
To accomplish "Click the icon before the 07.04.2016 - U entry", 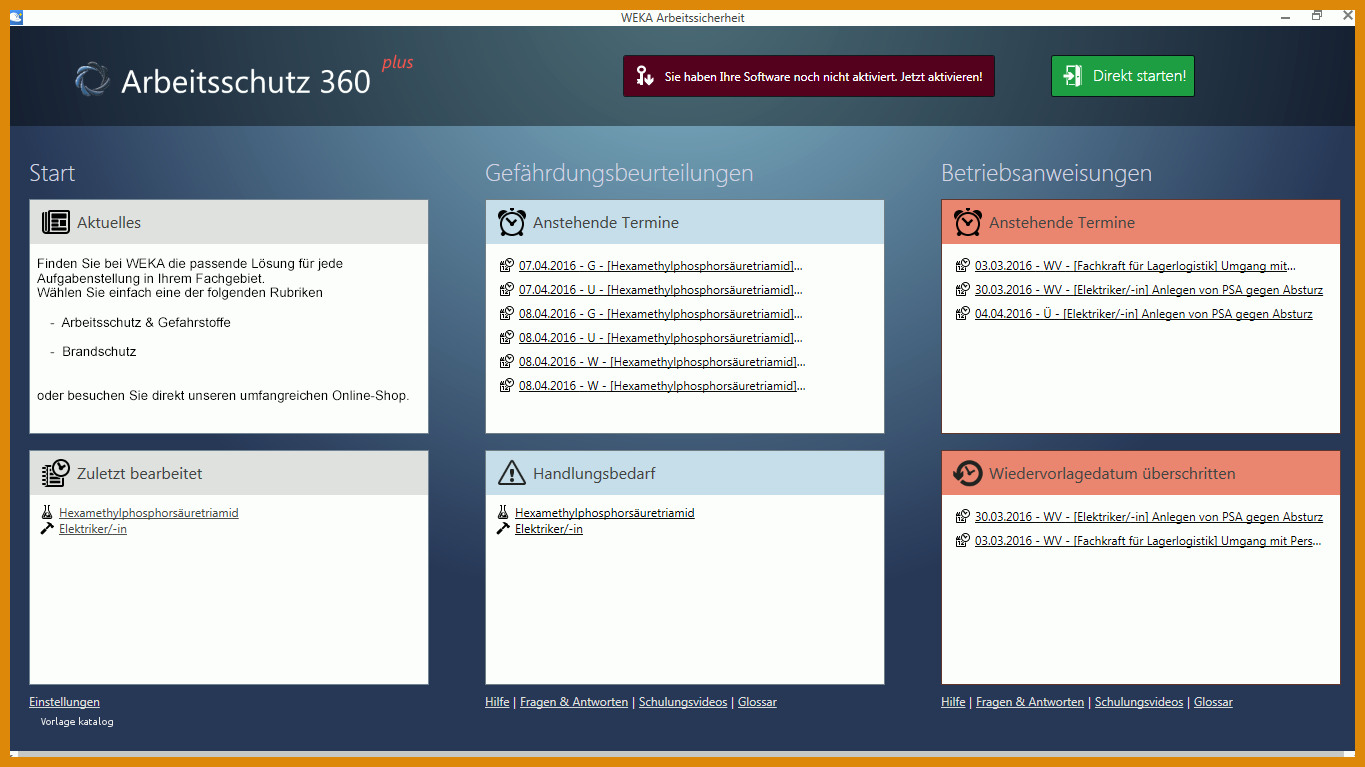I will pos(507,289).
